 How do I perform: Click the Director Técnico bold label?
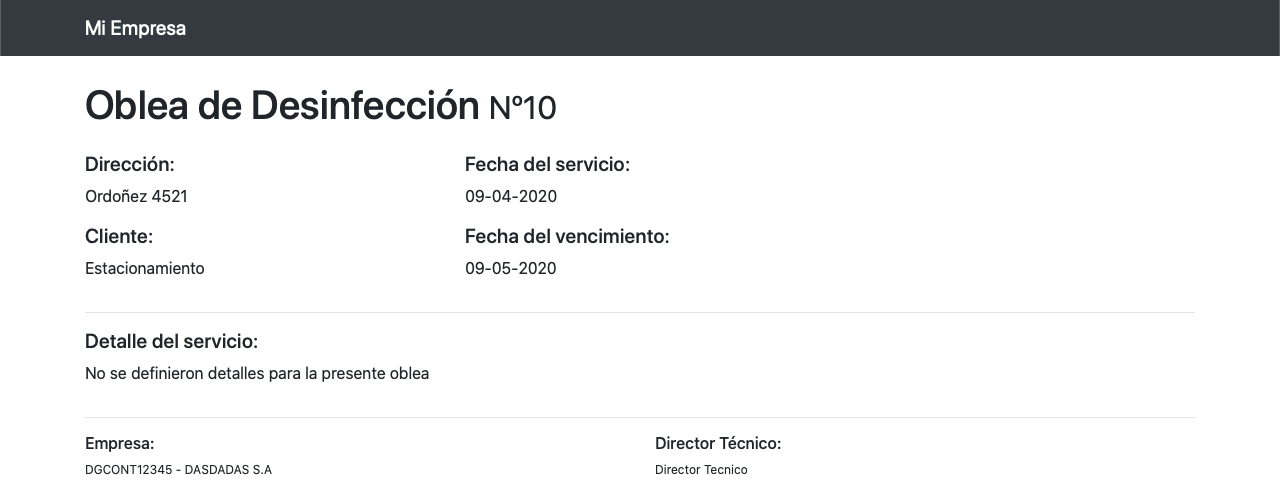point(717,443)
